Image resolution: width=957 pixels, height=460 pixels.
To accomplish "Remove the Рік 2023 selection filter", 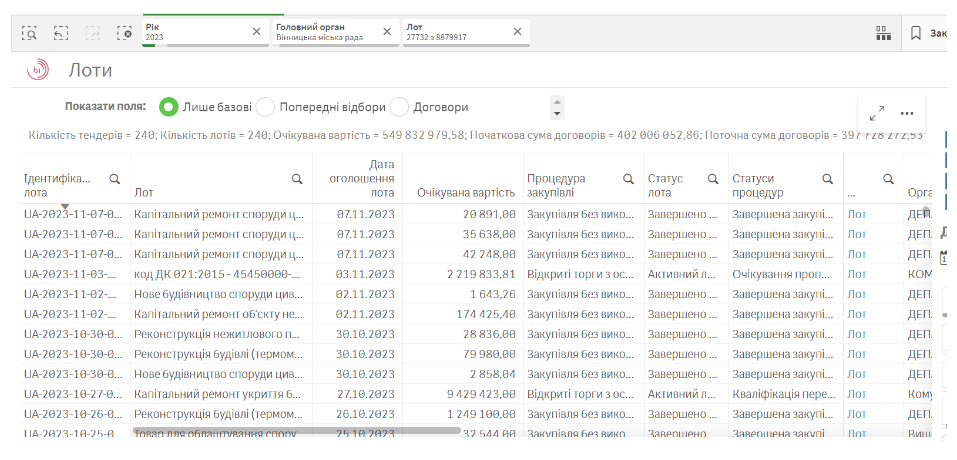I will pyautogui.click(x=256, y=31).
